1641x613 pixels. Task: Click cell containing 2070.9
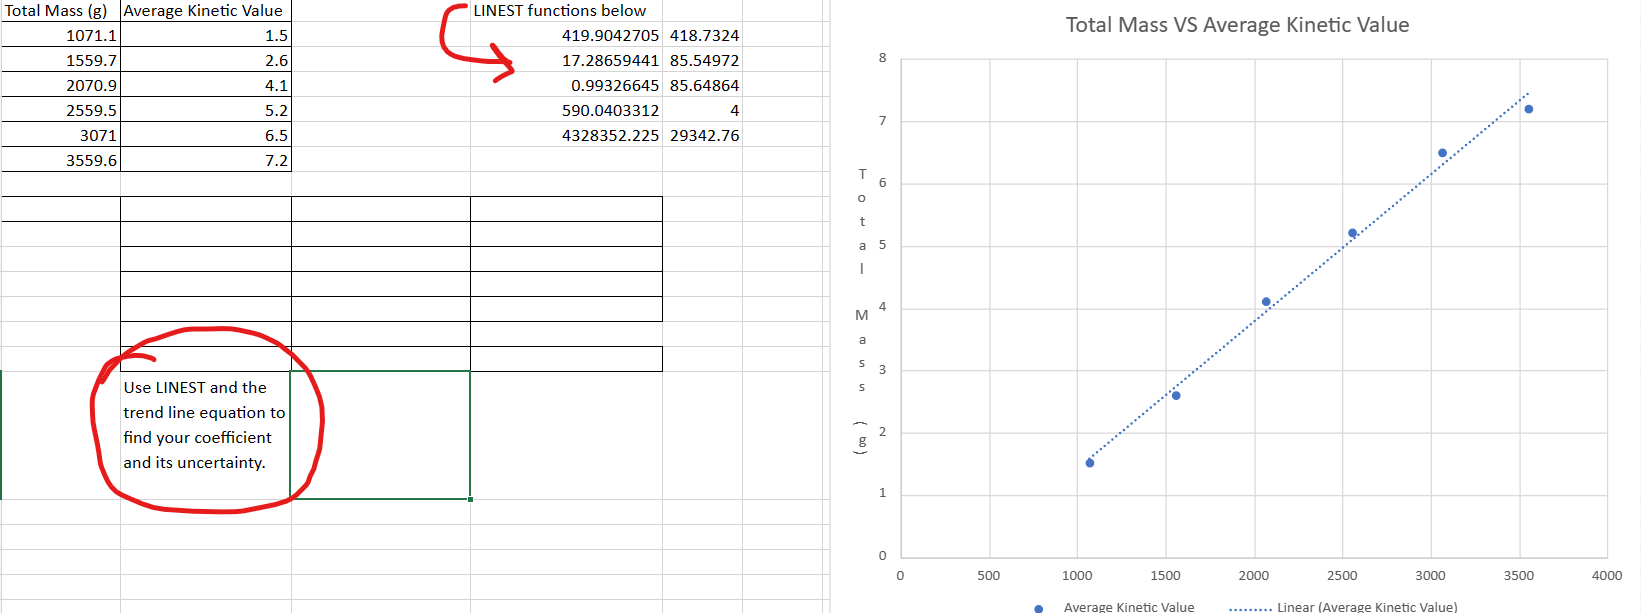click(x=60, y=85)
